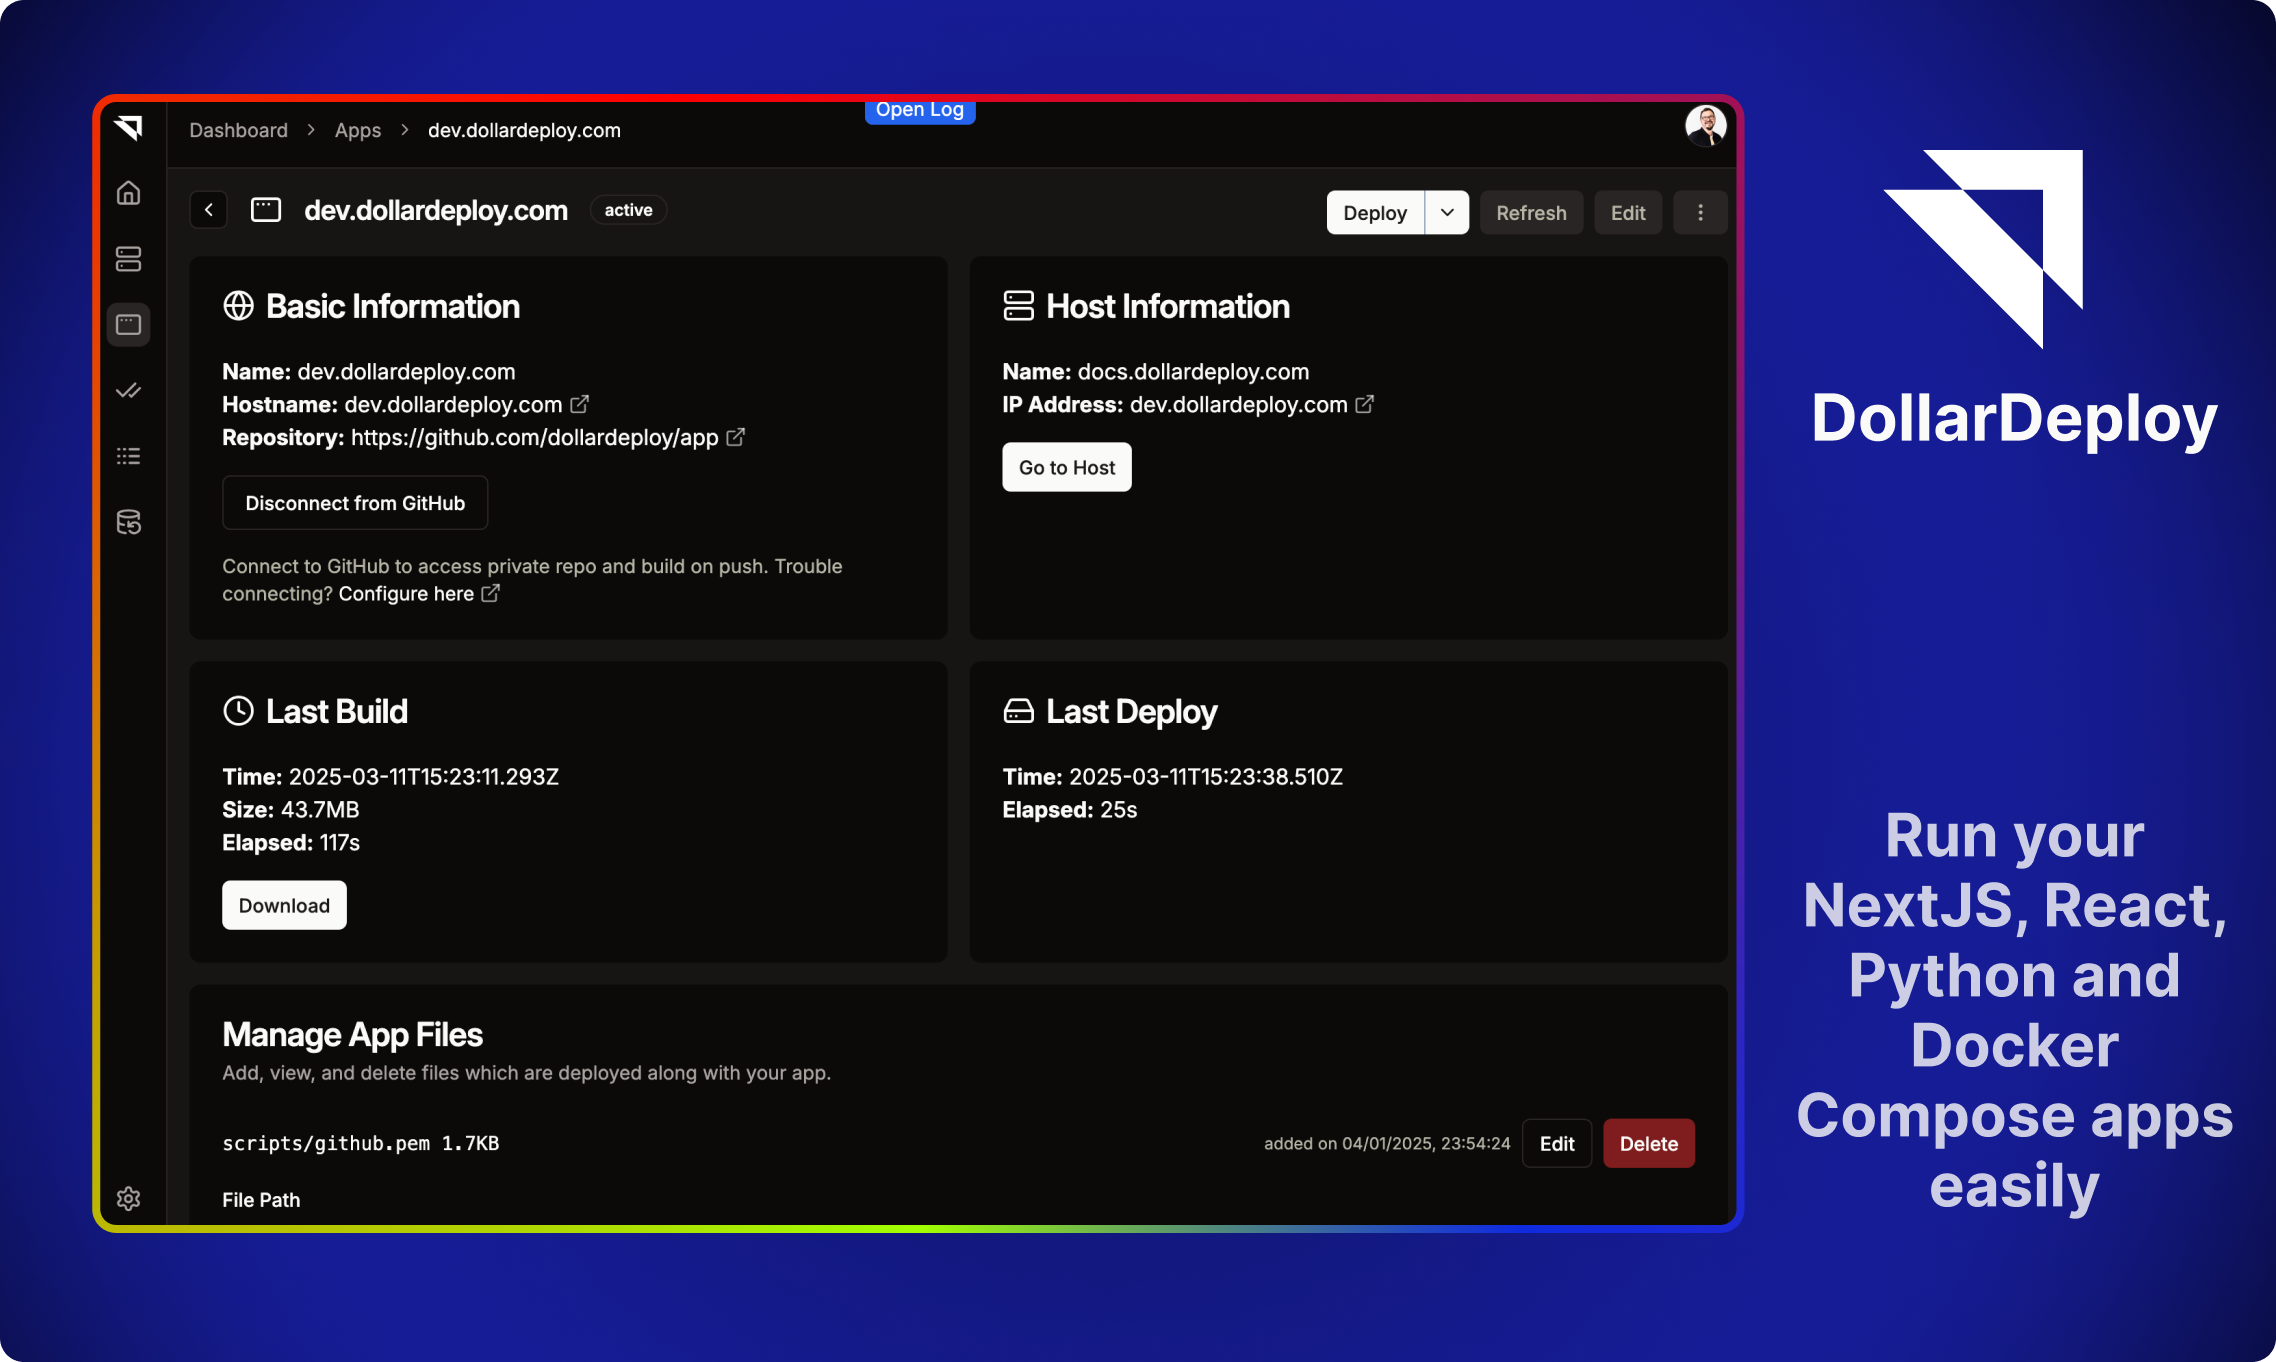Navigate to Apps breadcrumb
The image size is (2276, 1362).
tap(358, 130)
